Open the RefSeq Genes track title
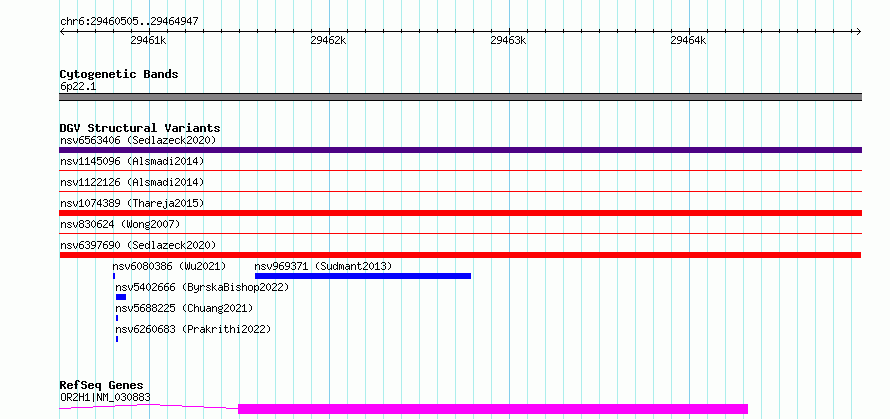 (x=102, y=386)
